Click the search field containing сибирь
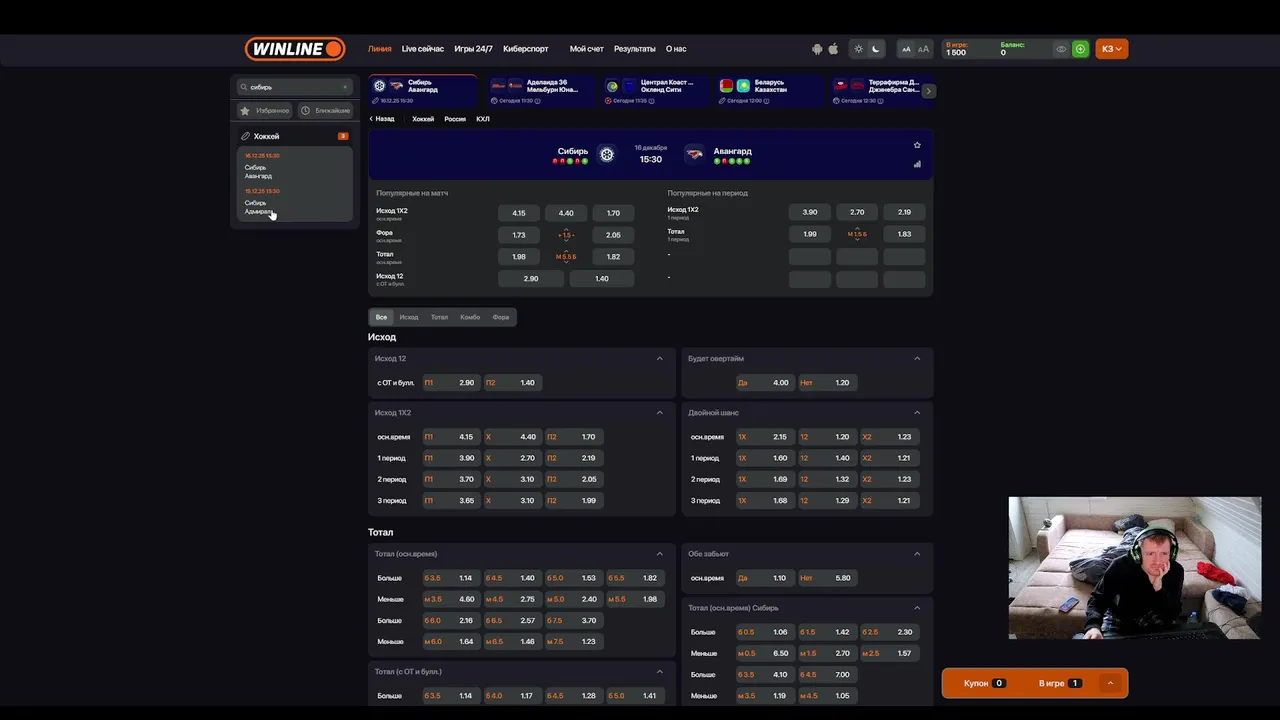Image resolution: width=1280 pixels, height=720 pixels. [x=294, y=87]
